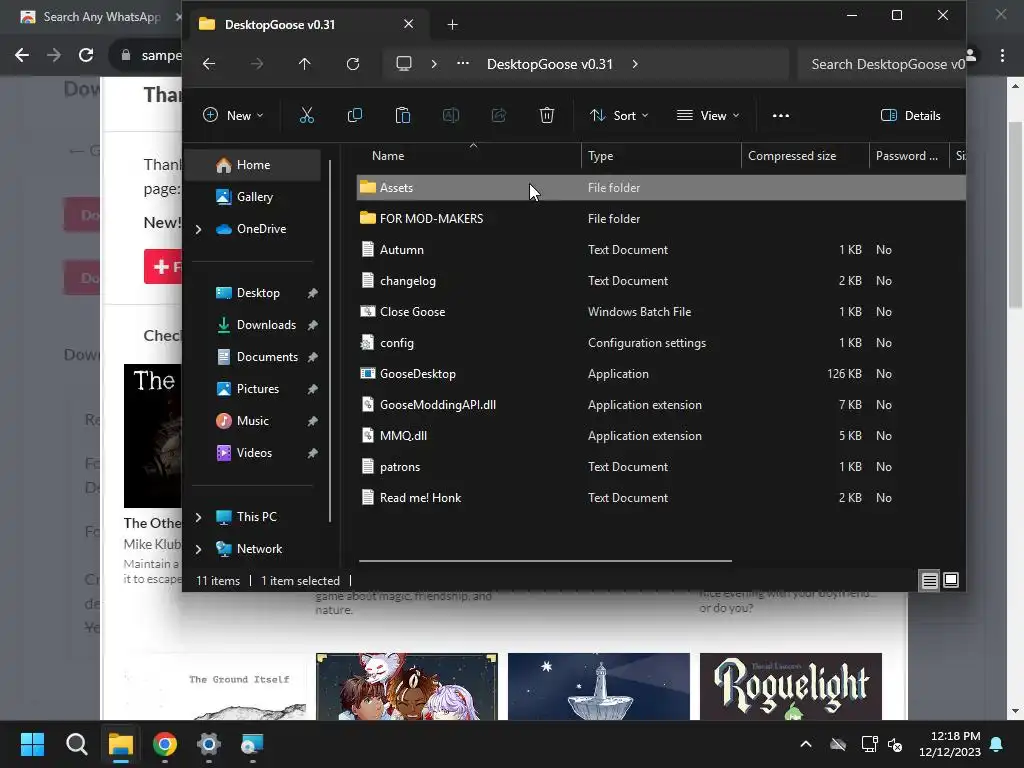The height and width of the screenshot is (768, 1024).
Task: Open taskbar Search
Action: [x=76, y=744]
